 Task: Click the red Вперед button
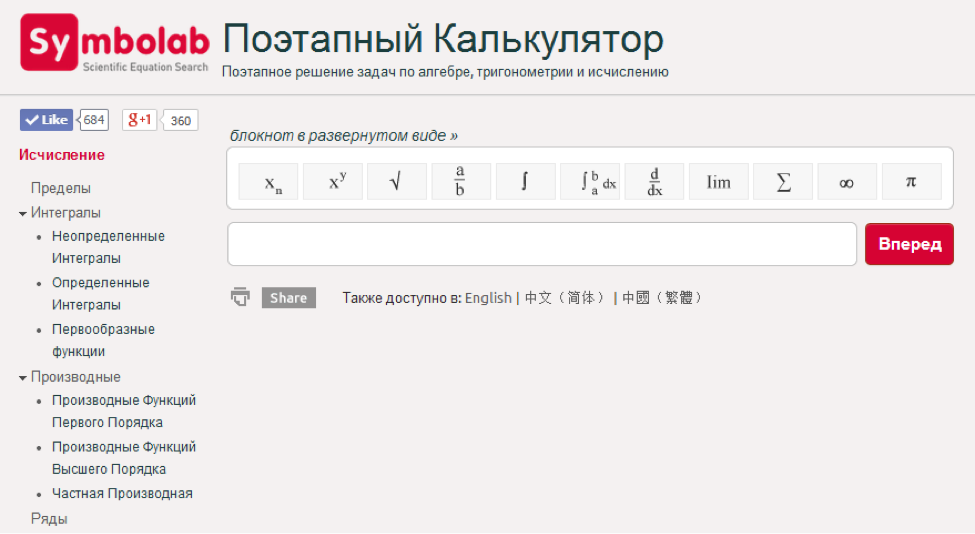click(909, 244)
